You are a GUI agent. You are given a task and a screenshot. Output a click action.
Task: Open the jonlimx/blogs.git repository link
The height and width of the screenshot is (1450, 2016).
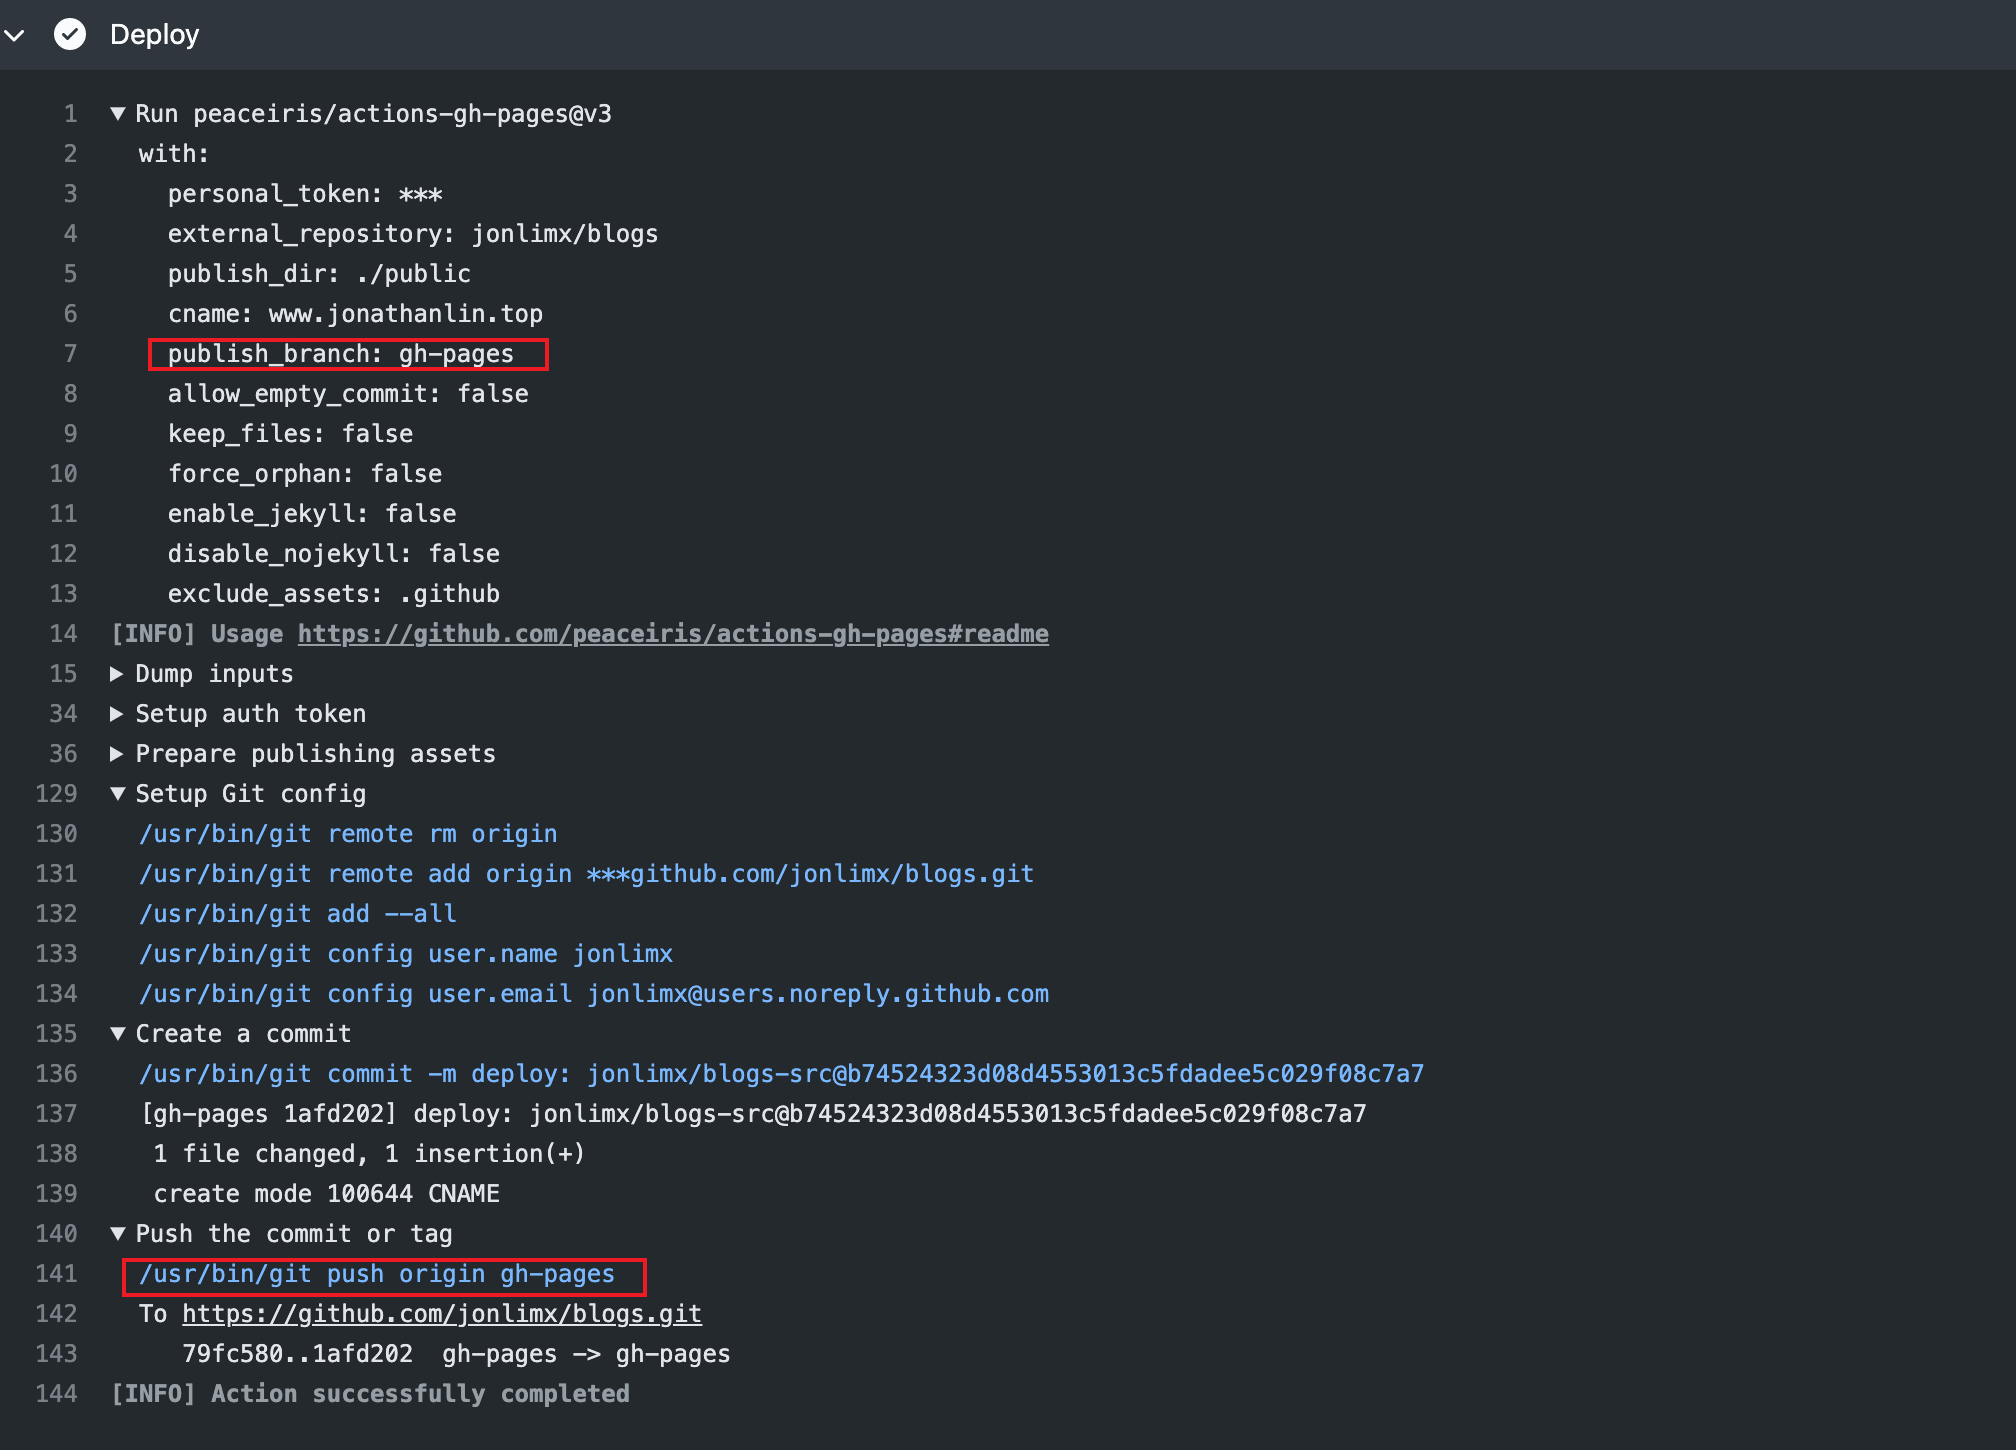(442, 1314)
